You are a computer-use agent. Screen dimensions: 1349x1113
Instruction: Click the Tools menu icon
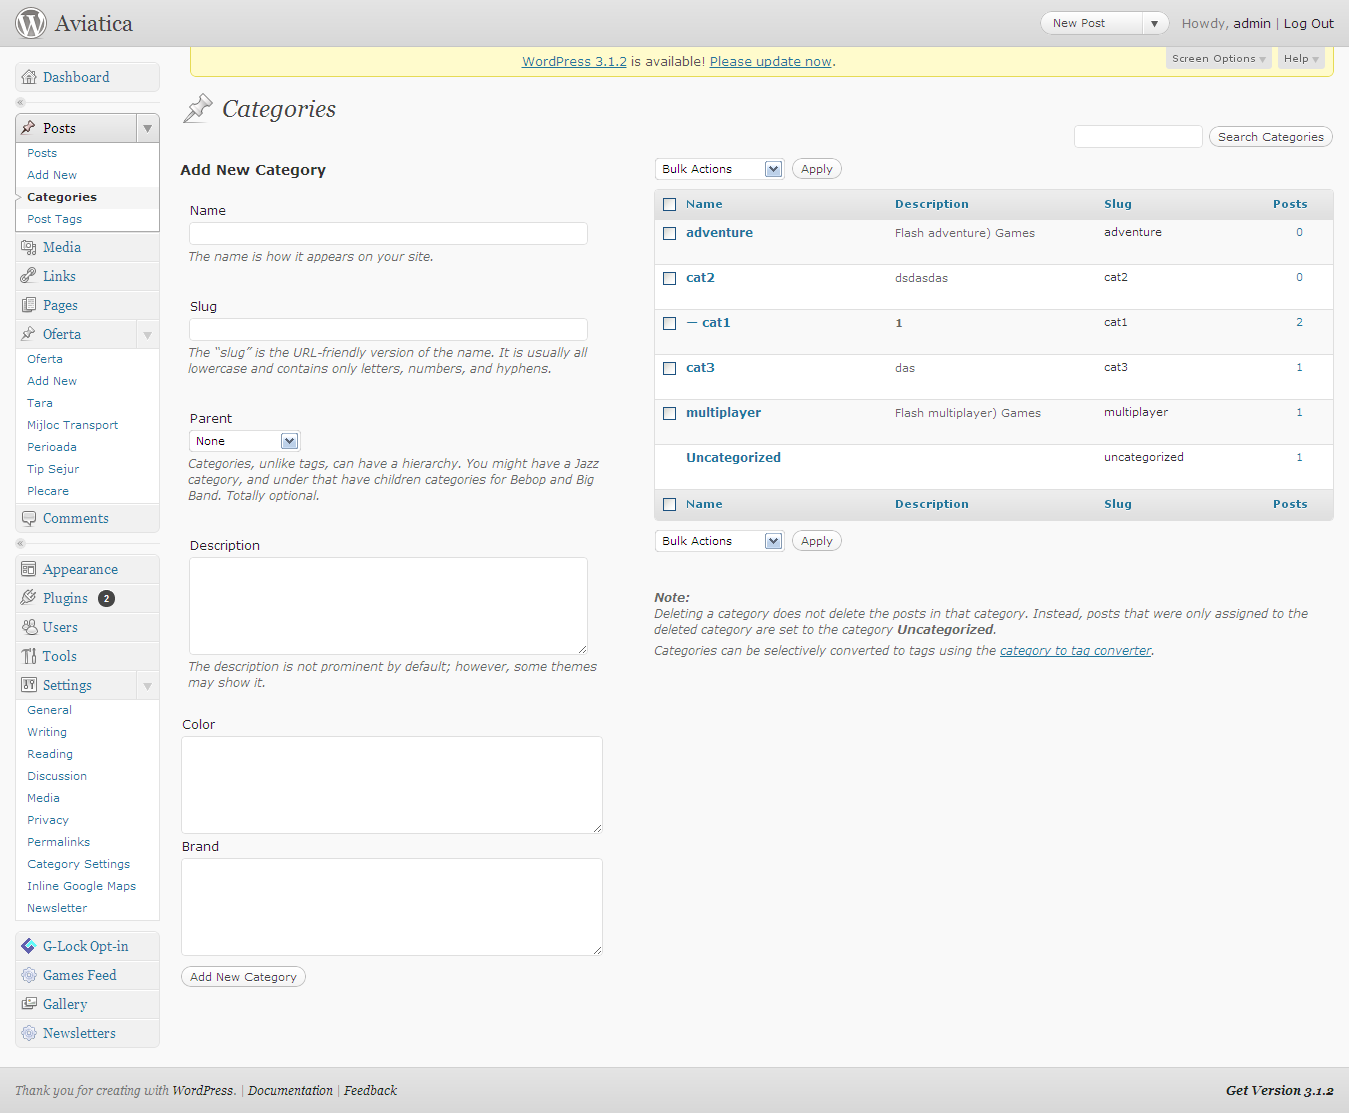pos(29,656)
